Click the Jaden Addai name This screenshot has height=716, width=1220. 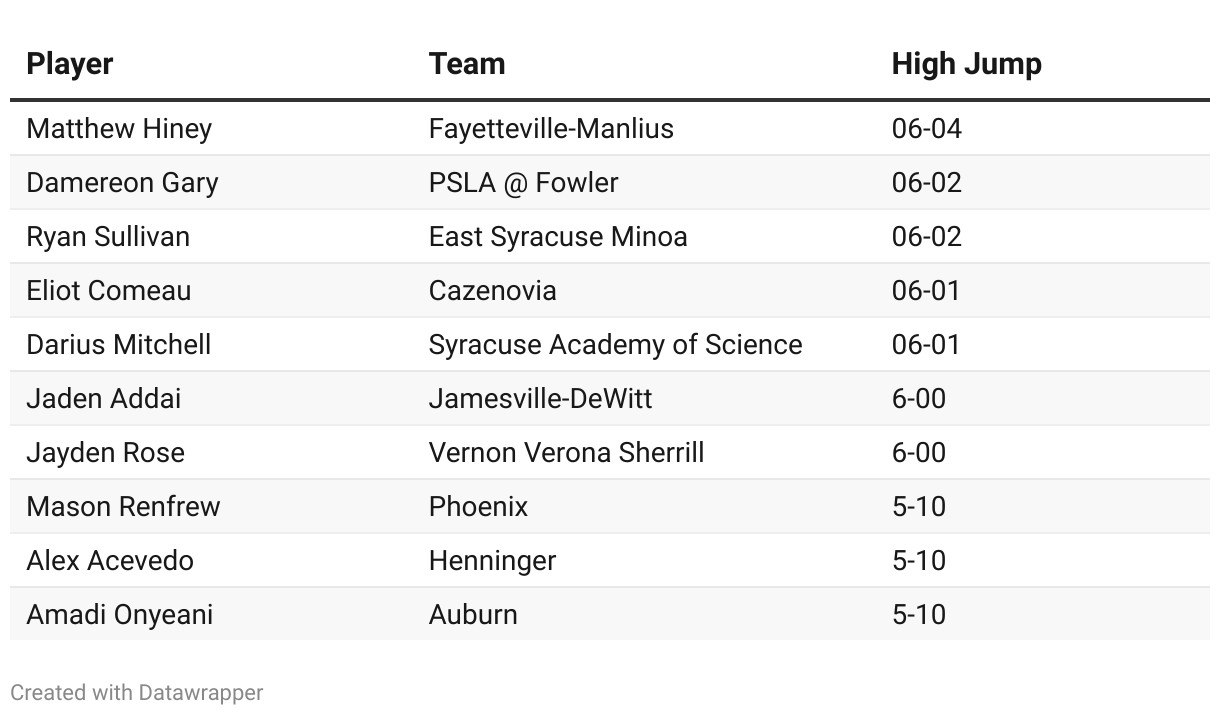tap(104, 399)
